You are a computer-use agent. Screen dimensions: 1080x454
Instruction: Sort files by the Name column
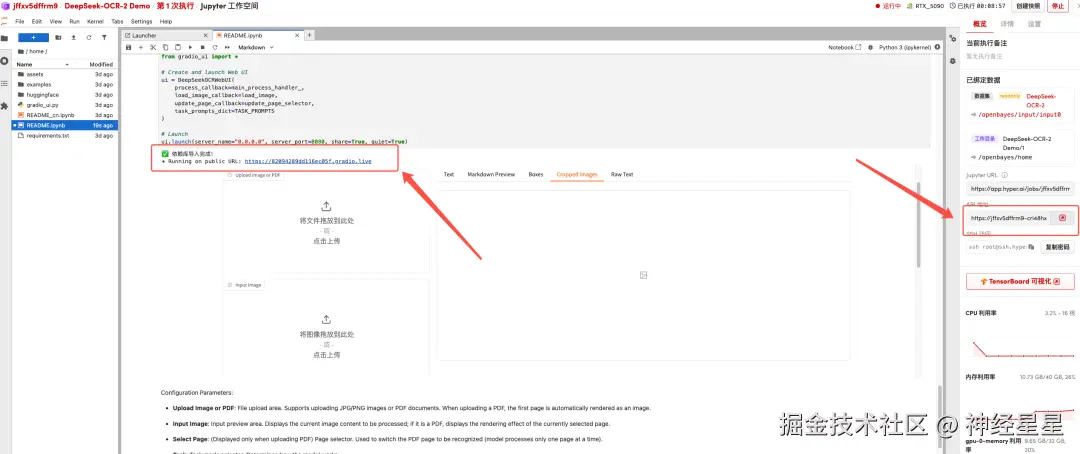click(41, 64)
